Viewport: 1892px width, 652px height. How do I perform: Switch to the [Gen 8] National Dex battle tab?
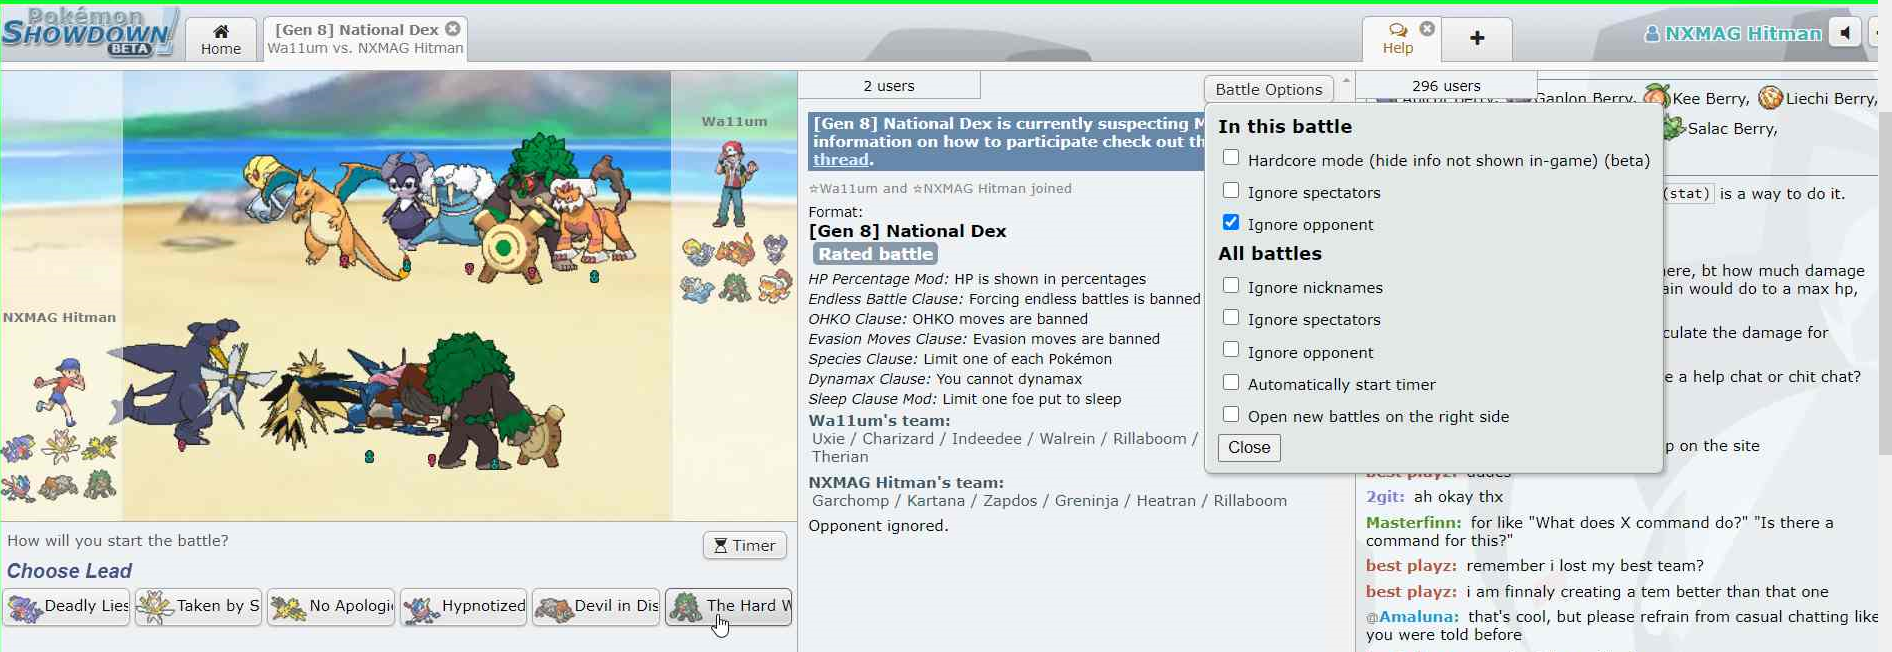click(365, 39)
